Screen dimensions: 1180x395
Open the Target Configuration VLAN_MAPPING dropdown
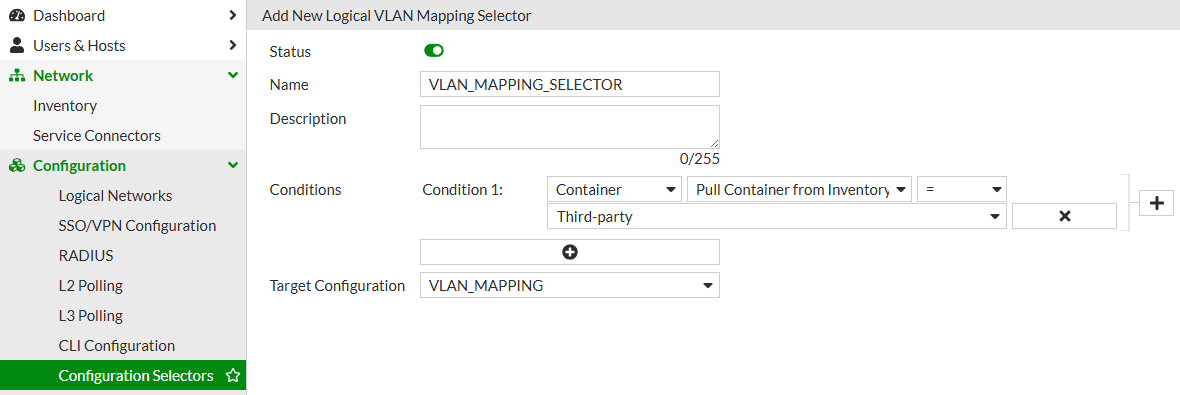pyautogui.click(x=570, y=285)
